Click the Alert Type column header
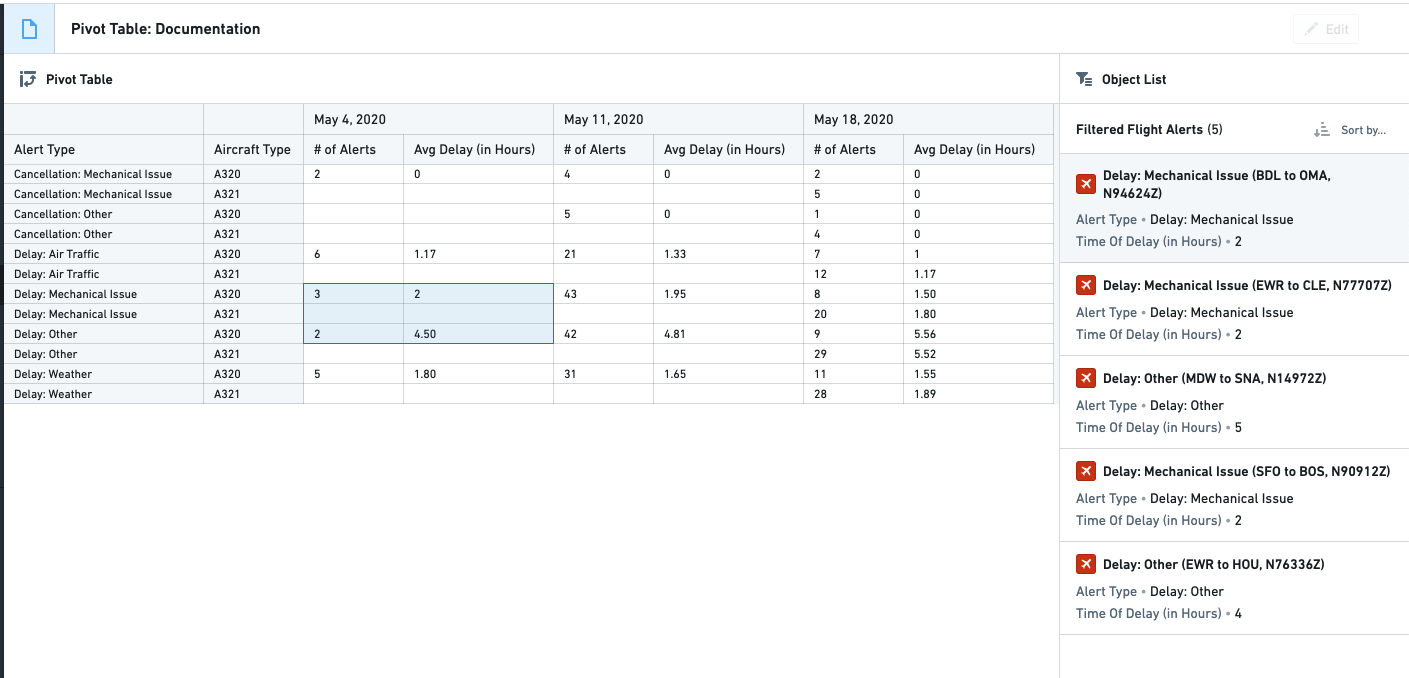 coord(103,149)
